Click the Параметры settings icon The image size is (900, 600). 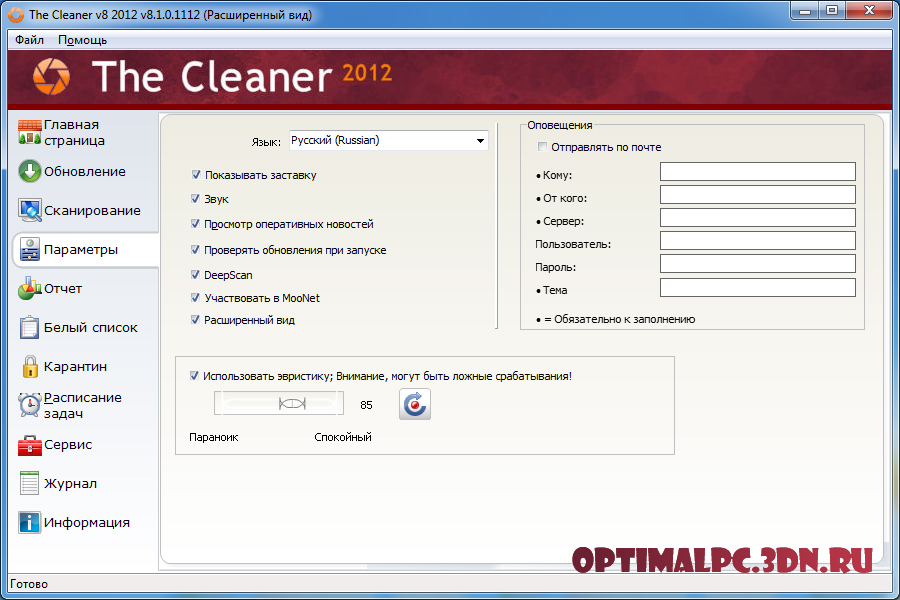pyautogui.click(x=29, y=249)
